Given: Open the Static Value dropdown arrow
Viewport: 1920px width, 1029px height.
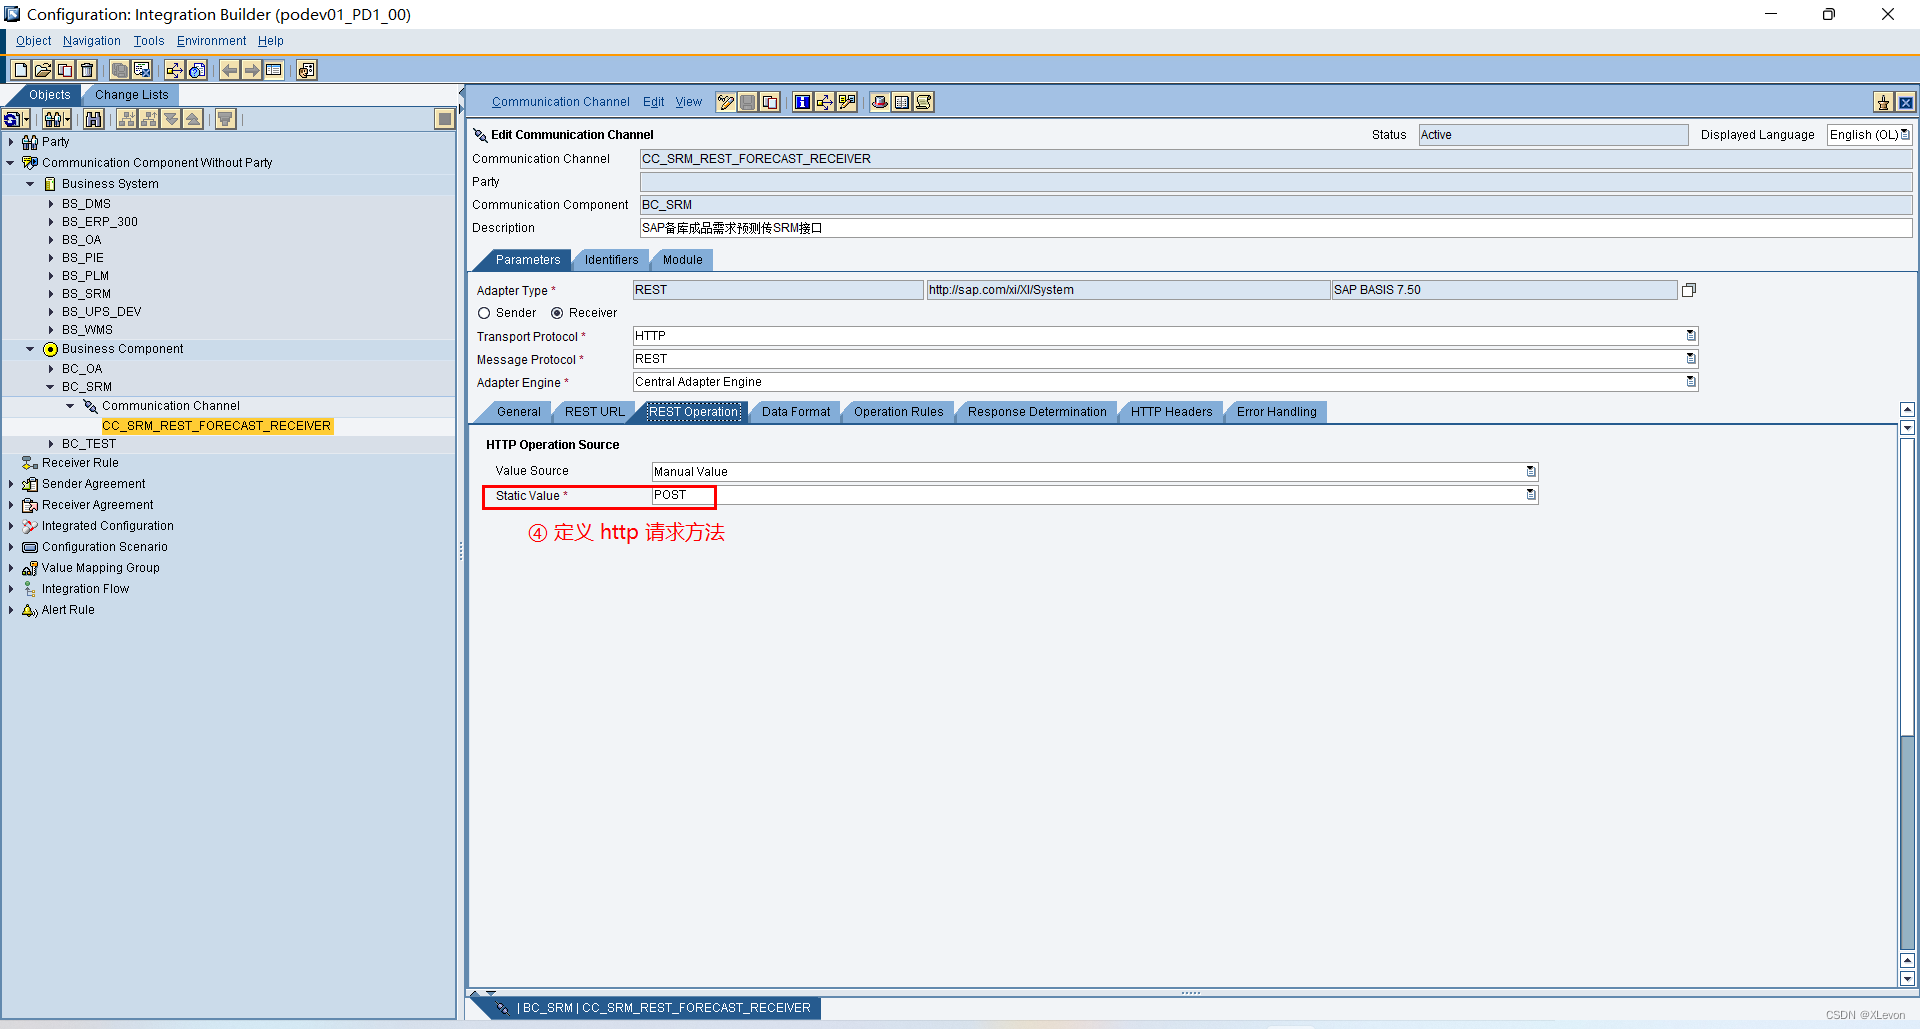Looking at the screenshot, I should tap(1531, 494).
